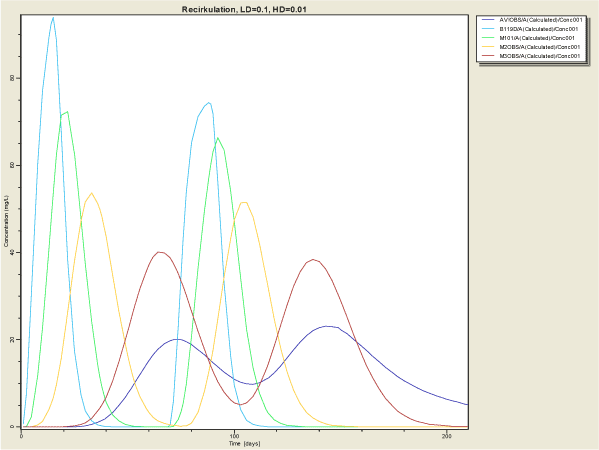Click the M3OBS/A legend entry label
This screenshot has height=450, width=599.
(x=539, y=56)
